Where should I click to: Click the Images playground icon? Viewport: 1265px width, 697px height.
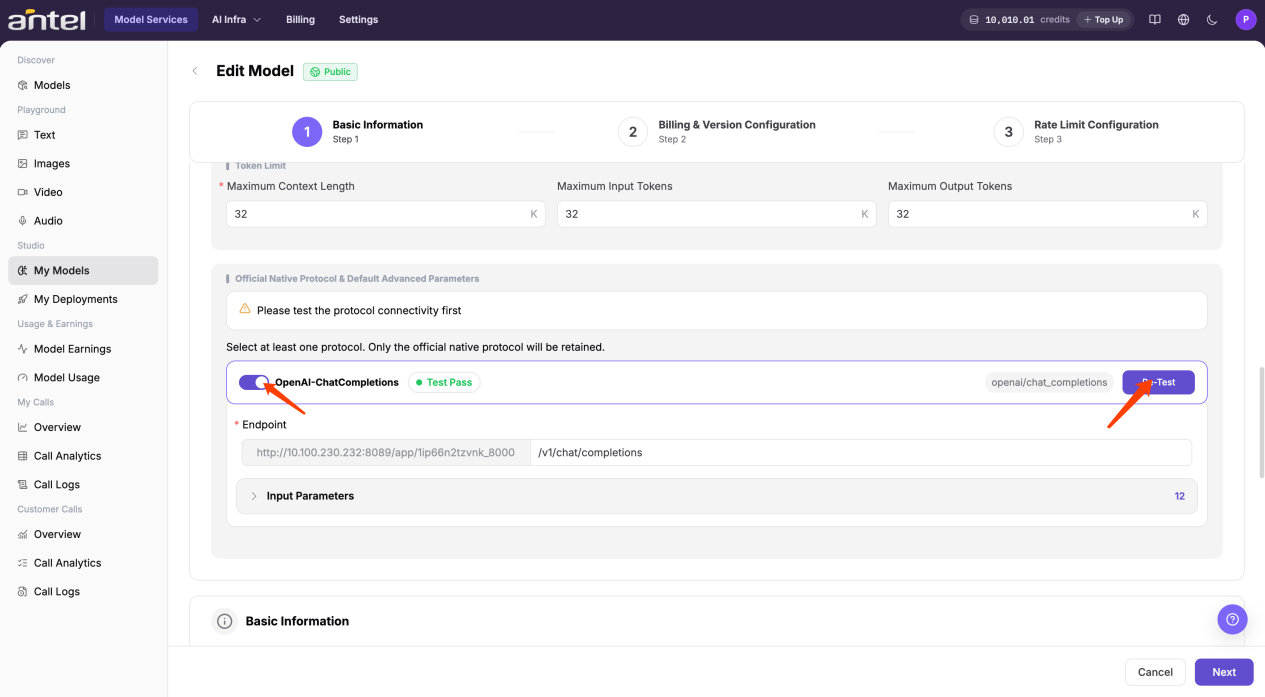click(x=23, y=163)
